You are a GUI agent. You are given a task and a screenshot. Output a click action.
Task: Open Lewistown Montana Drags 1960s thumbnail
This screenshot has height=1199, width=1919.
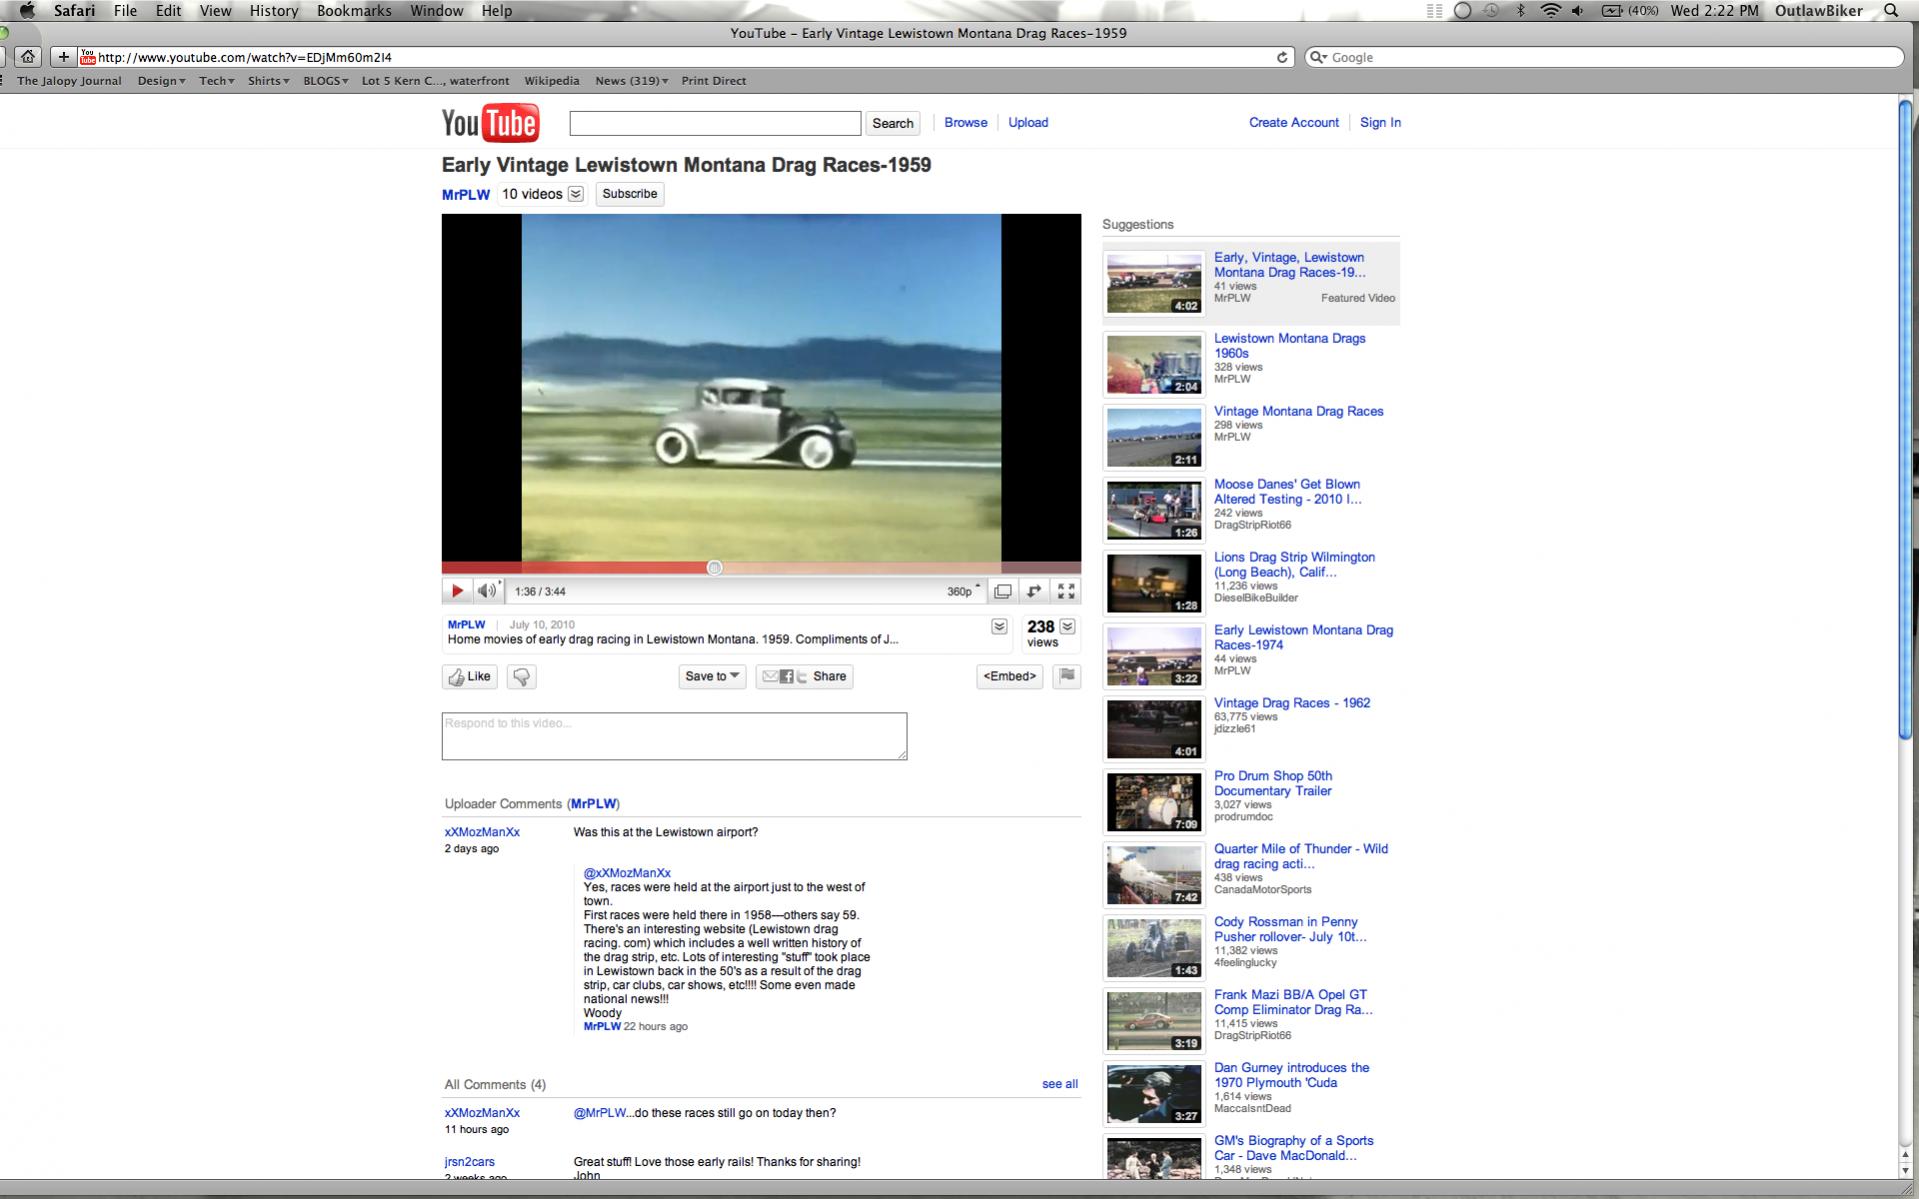1154,364
